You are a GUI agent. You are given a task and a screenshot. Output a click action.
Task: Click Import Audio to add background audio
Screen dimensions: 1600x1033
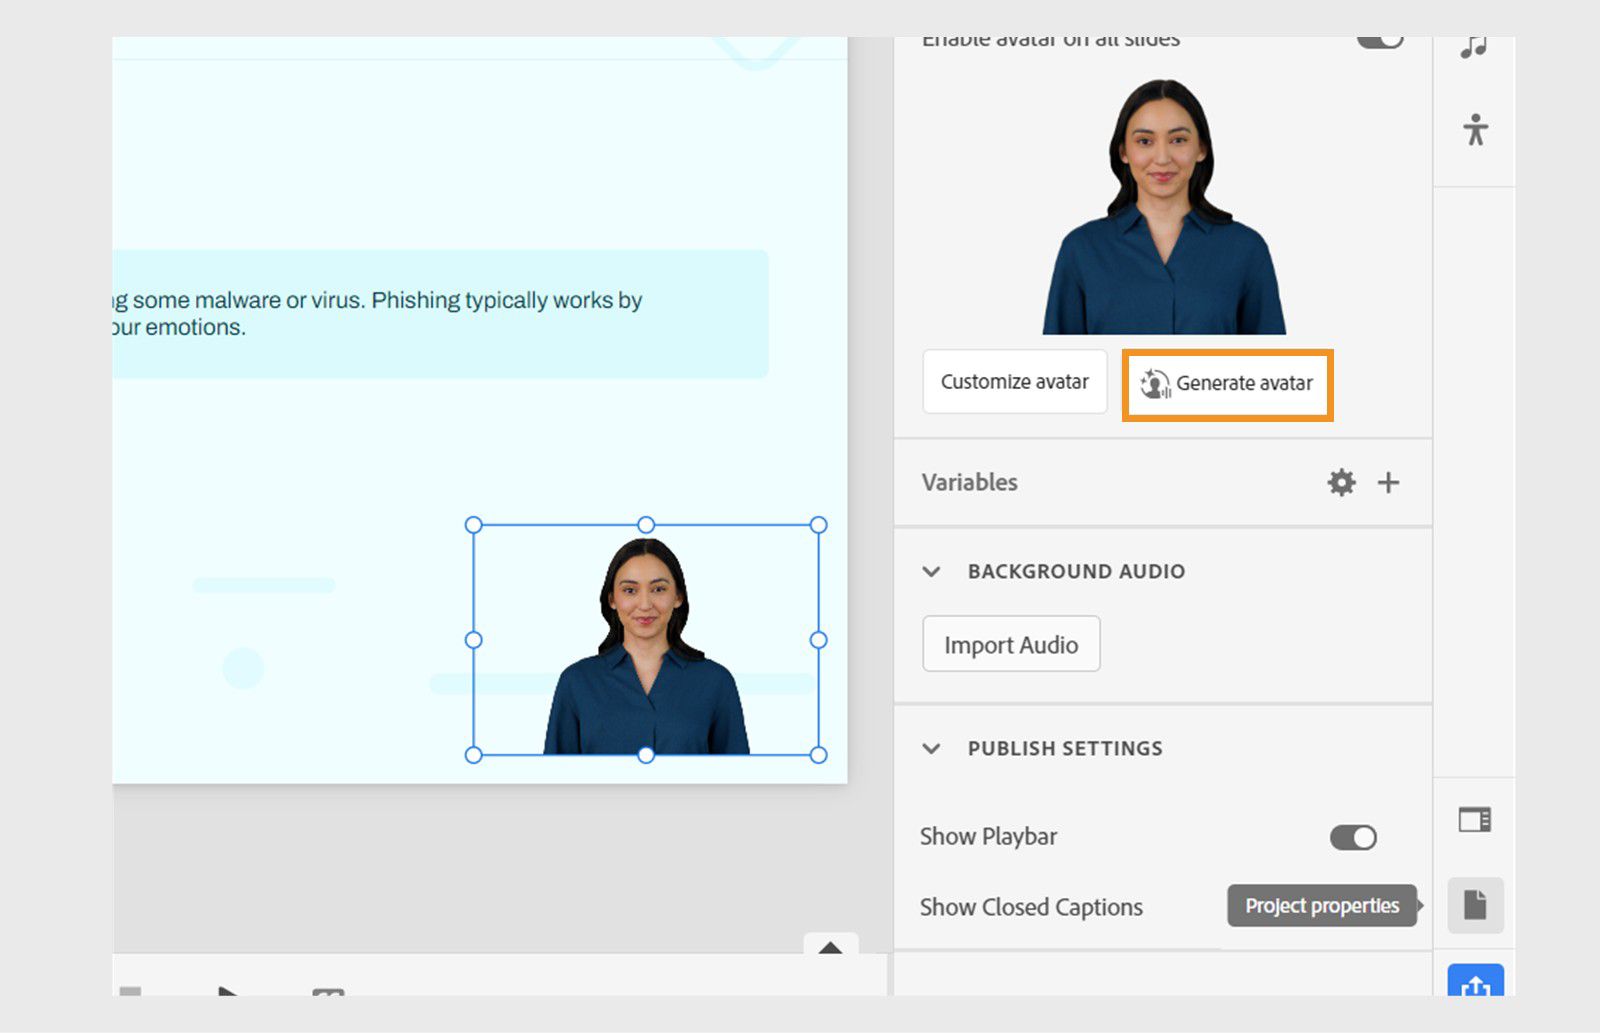[x=1011, y=644]
